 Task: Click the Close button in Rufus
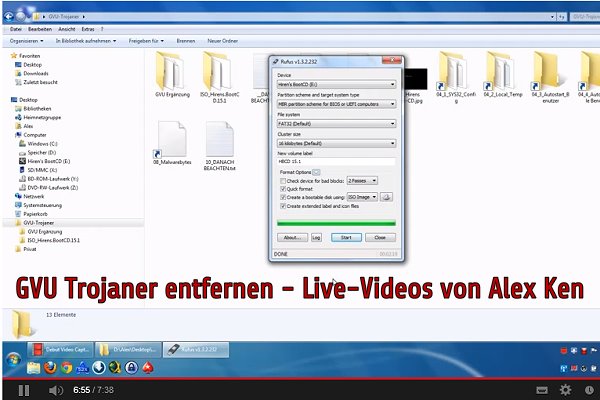pyautogui.click(x=380, y=238)
